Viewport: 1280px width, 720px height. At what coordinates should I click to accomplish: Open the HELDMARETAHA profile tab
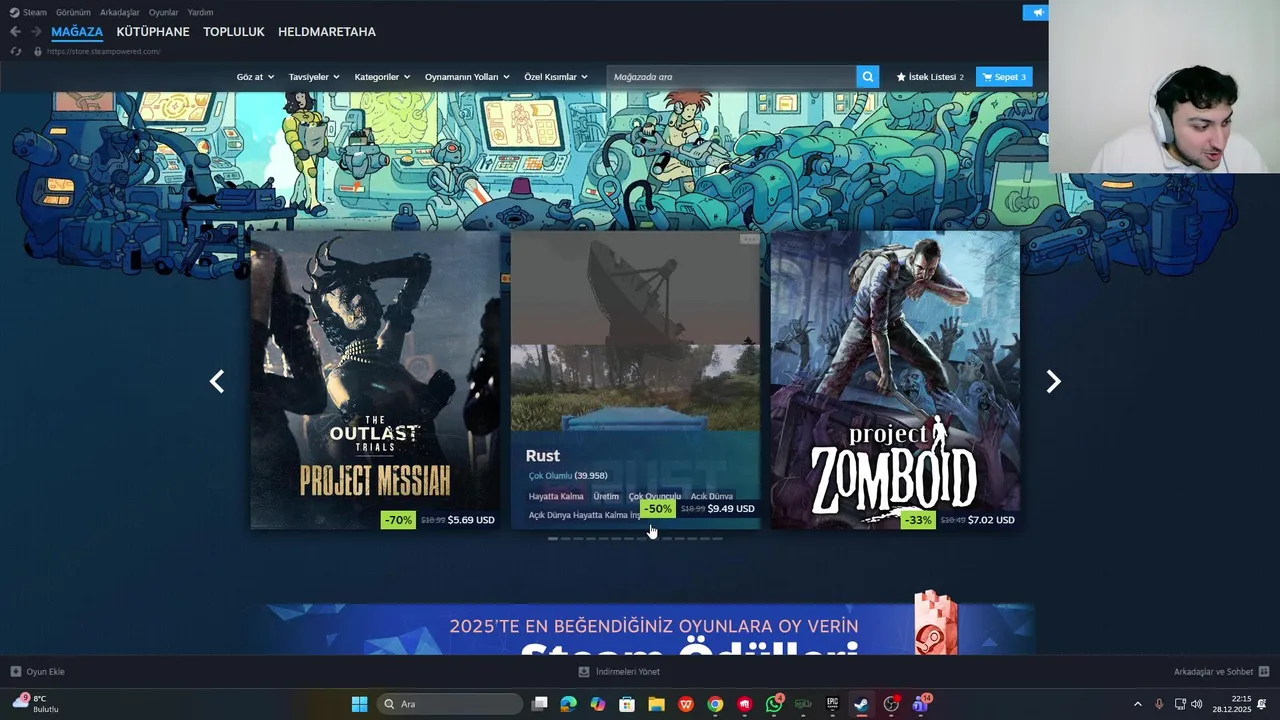(327, 32)
